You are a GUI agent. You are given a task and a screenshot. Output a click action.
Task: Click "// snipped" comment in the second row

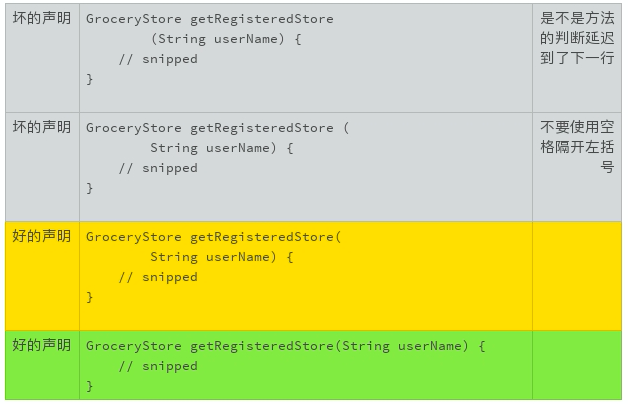pyautogui.click(x=158, y=168)
